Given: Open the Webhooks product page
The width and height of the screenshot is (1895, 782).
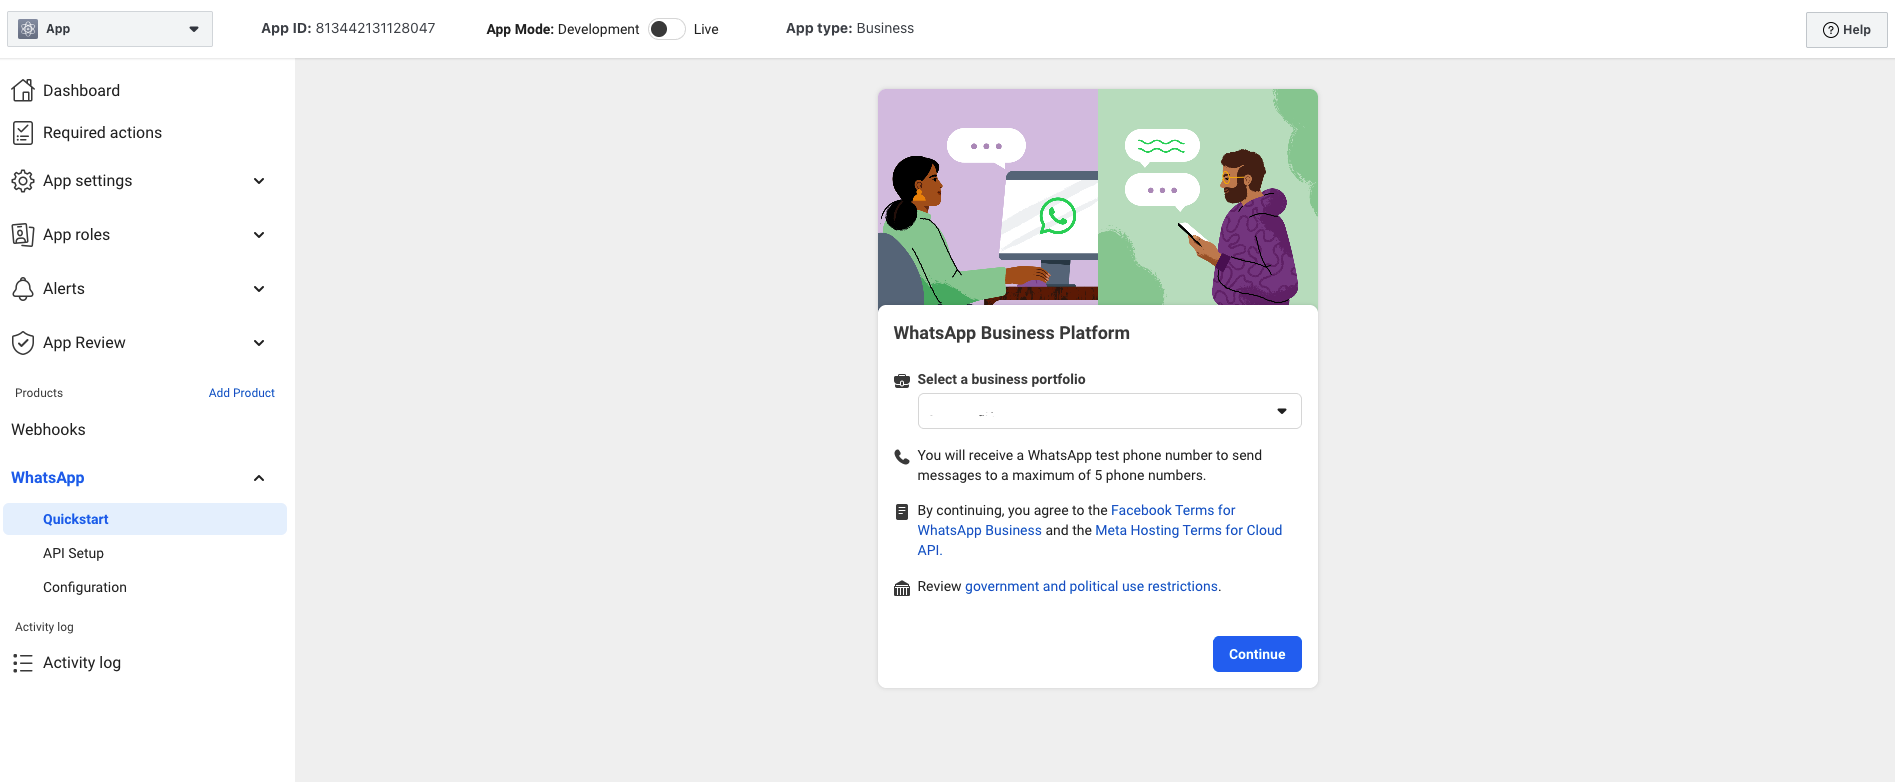Looking at the screenshot, I should click(x=48, y=430).
